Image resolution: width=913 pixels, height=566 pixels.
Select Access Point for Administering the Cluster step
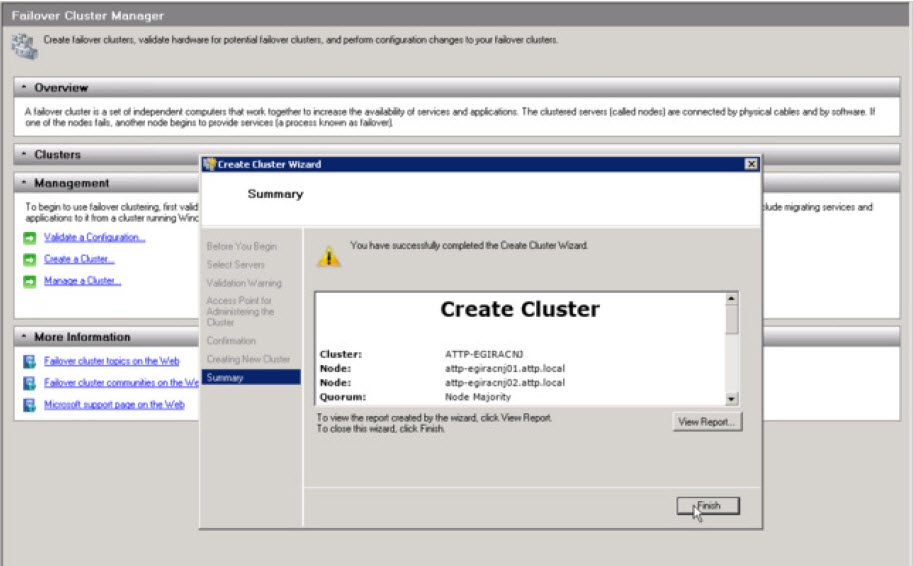tap(240, 311)
